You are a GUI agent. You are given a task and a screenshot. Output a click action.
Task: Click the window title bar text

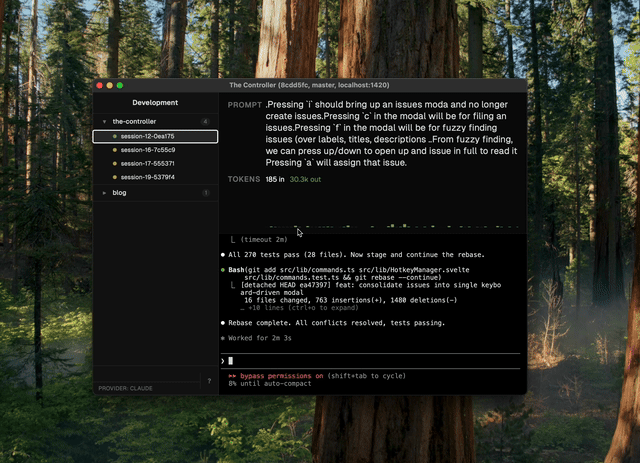click(x=309, y=85)
